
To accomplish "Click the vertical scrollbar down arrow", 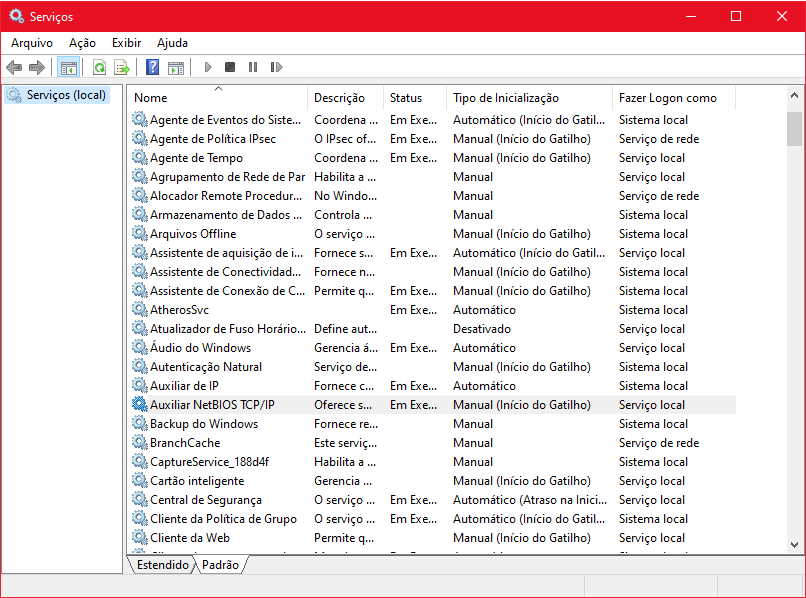I will [x=795, y=545].
